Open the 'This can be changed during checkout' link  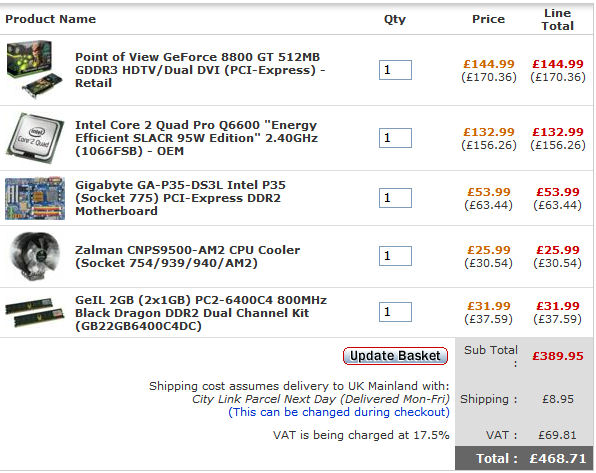[x=339, y=412]
